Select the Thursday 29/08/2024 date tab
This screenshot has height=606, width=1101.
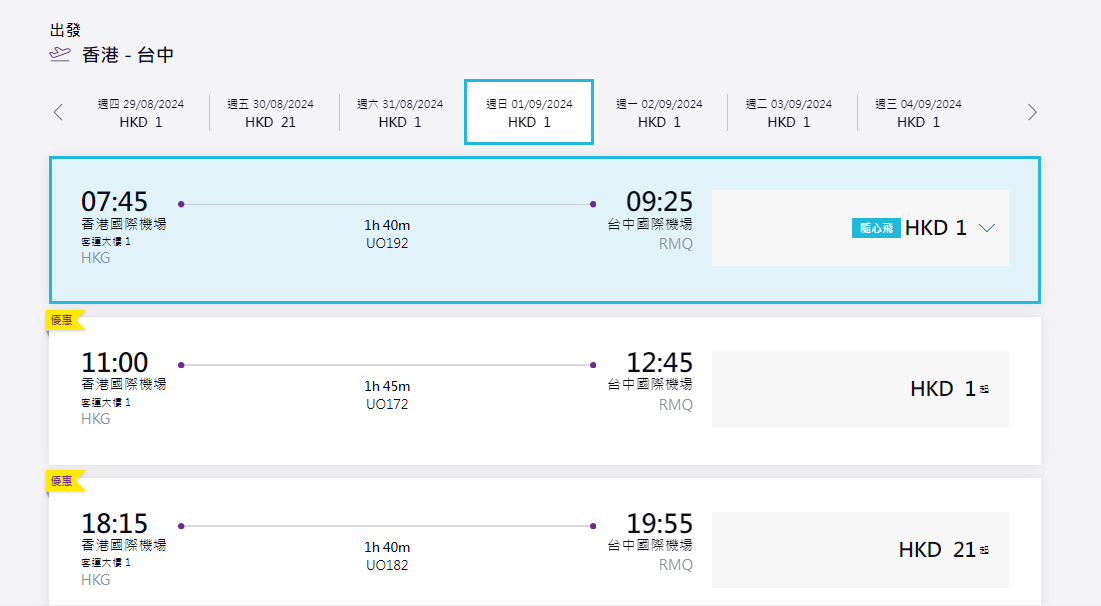pos(141,113)
